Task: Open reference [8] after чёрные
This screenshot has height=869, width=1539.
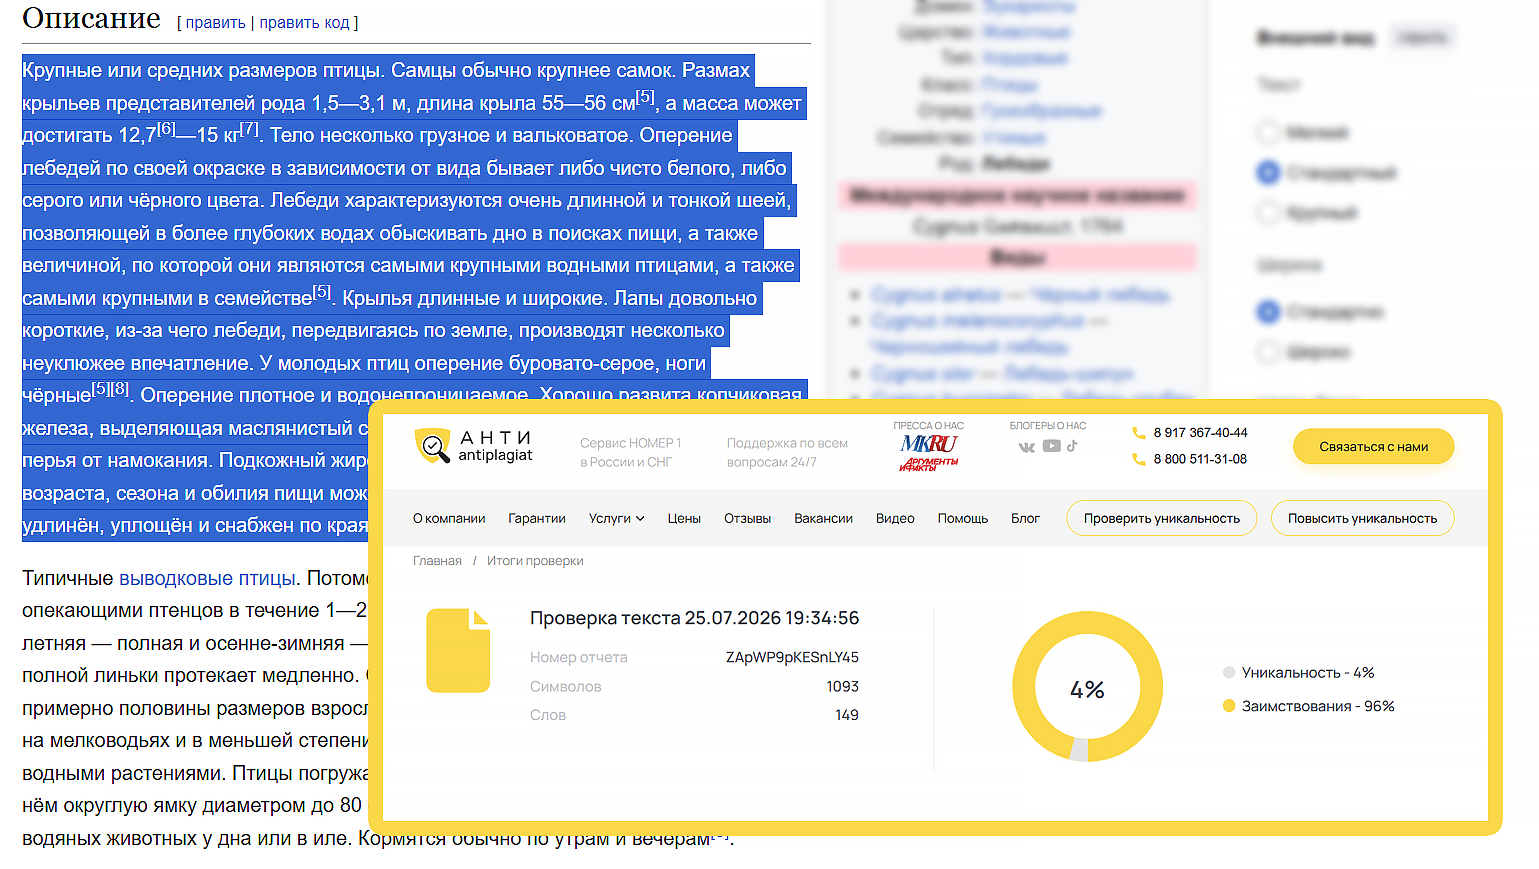Action: coord(120,389)
